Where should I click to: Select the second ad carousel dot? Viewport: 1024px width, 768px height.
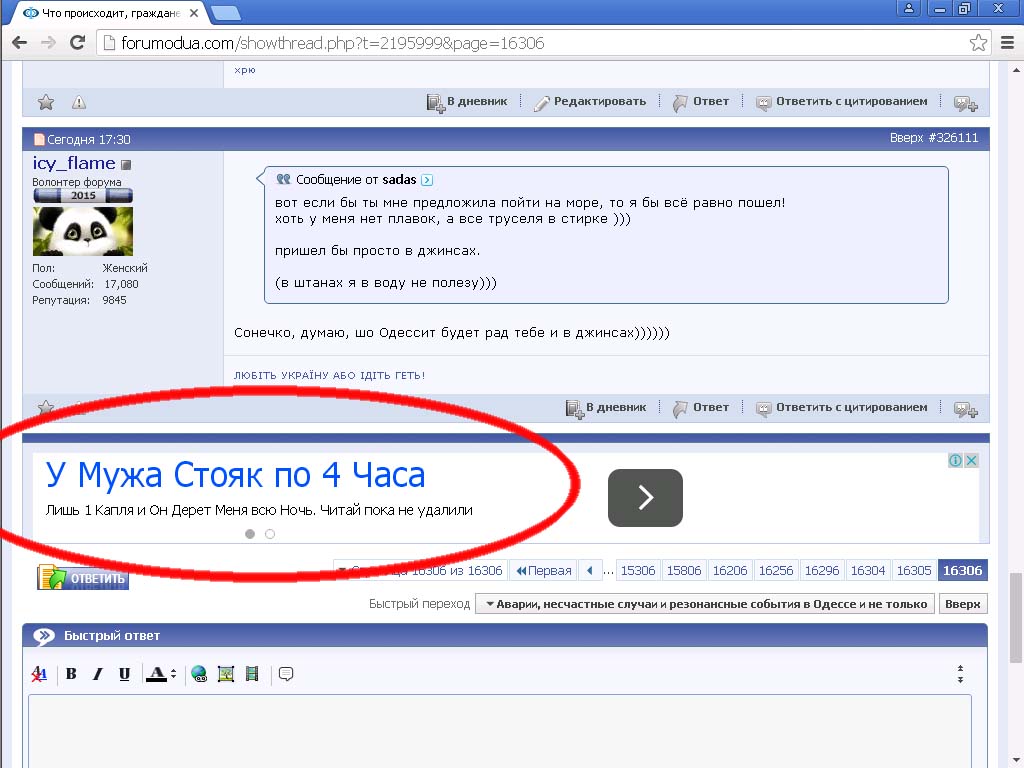(270, 534)
